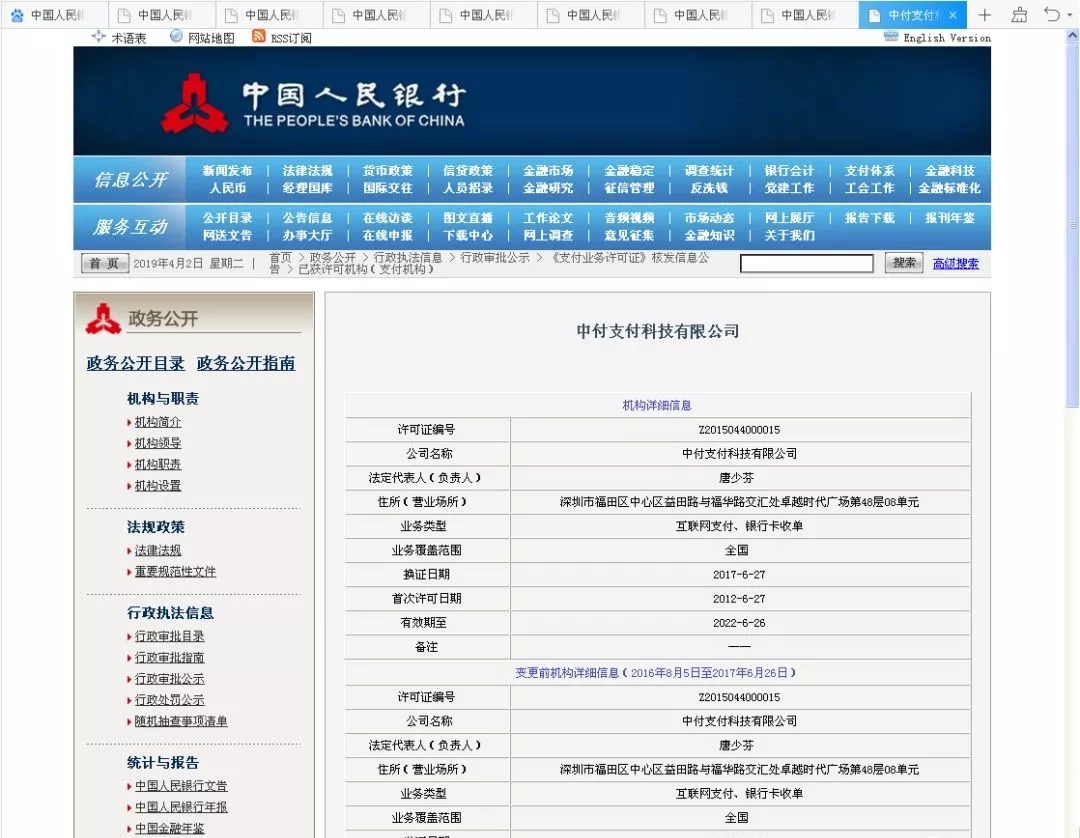Screen dimensions: 1080x838
Task: Open 金融科技 in the navigation bar
Action: click(950, 171)
